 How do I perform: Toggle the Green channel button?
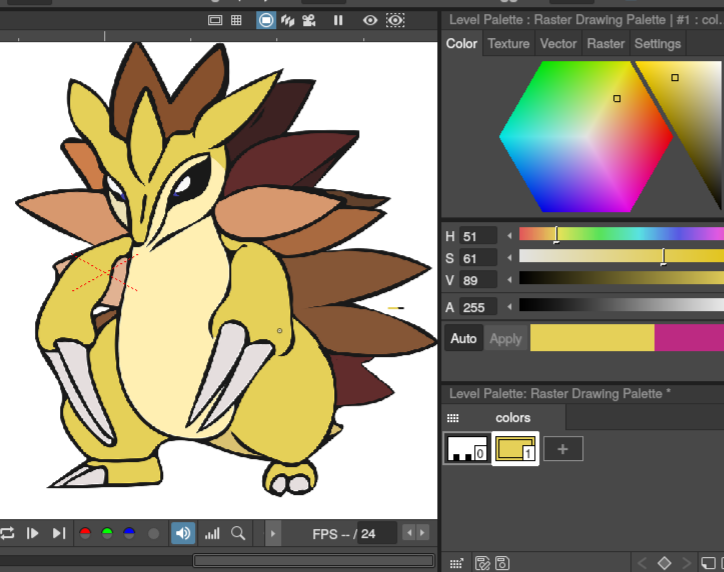[107, 533]
